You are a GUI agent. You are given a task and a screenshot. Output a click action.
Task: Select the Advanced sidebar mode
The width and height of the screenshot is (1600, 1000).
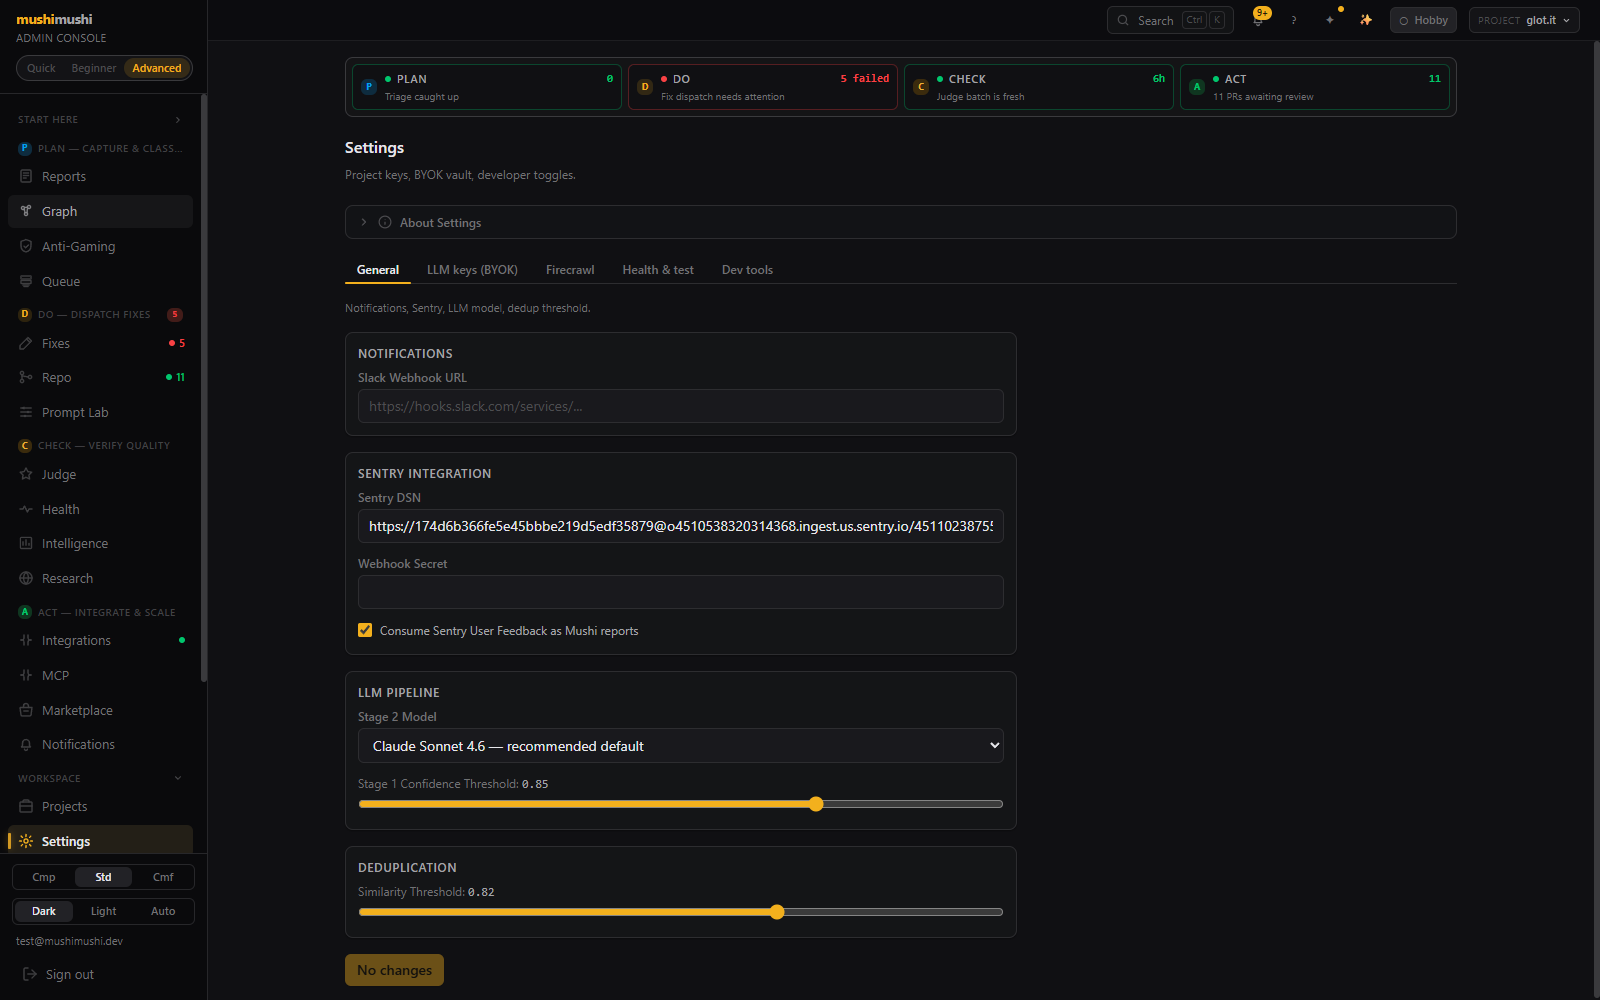pos(157,68)
